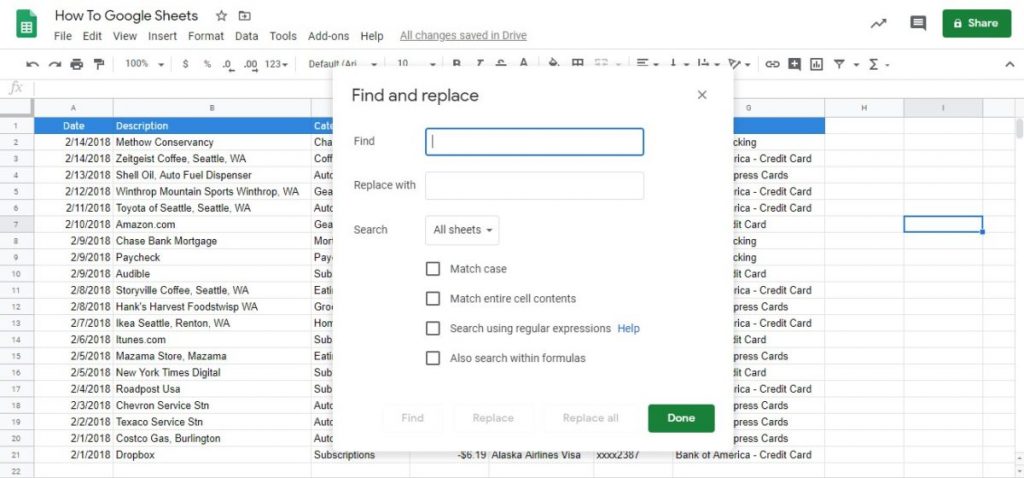The image size is (1024, 478).
Task: Open the 100% zoom dropdown
Action: click(143, 64)
